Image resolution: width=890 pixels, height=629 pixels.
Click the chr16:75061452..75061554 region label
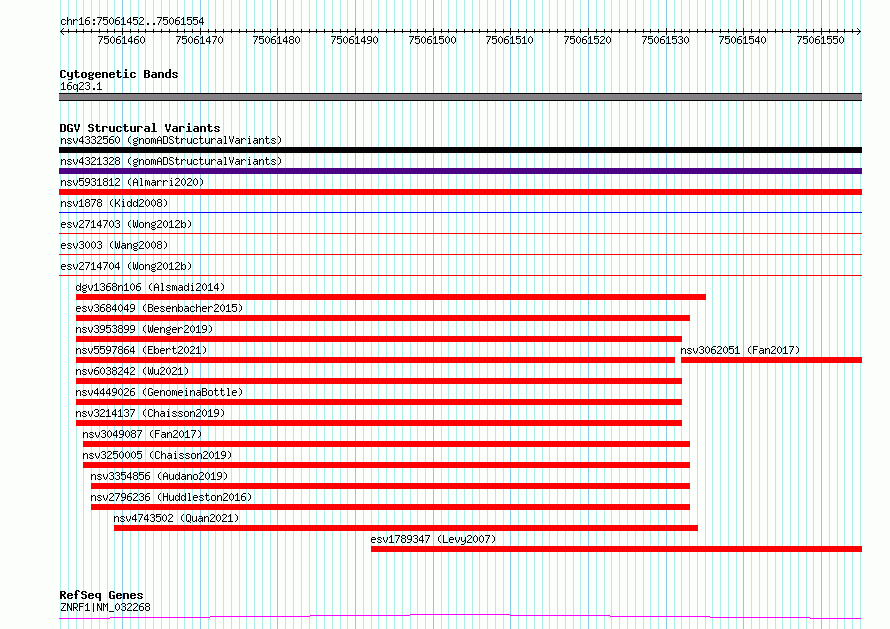pos(132,21)
